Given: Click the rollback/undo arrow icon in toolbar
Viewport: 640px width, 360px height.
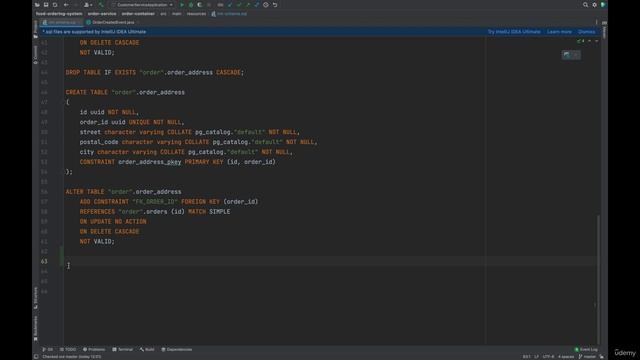Looking at the screenshot, I should pyautogui.click(x=275, y=5).
